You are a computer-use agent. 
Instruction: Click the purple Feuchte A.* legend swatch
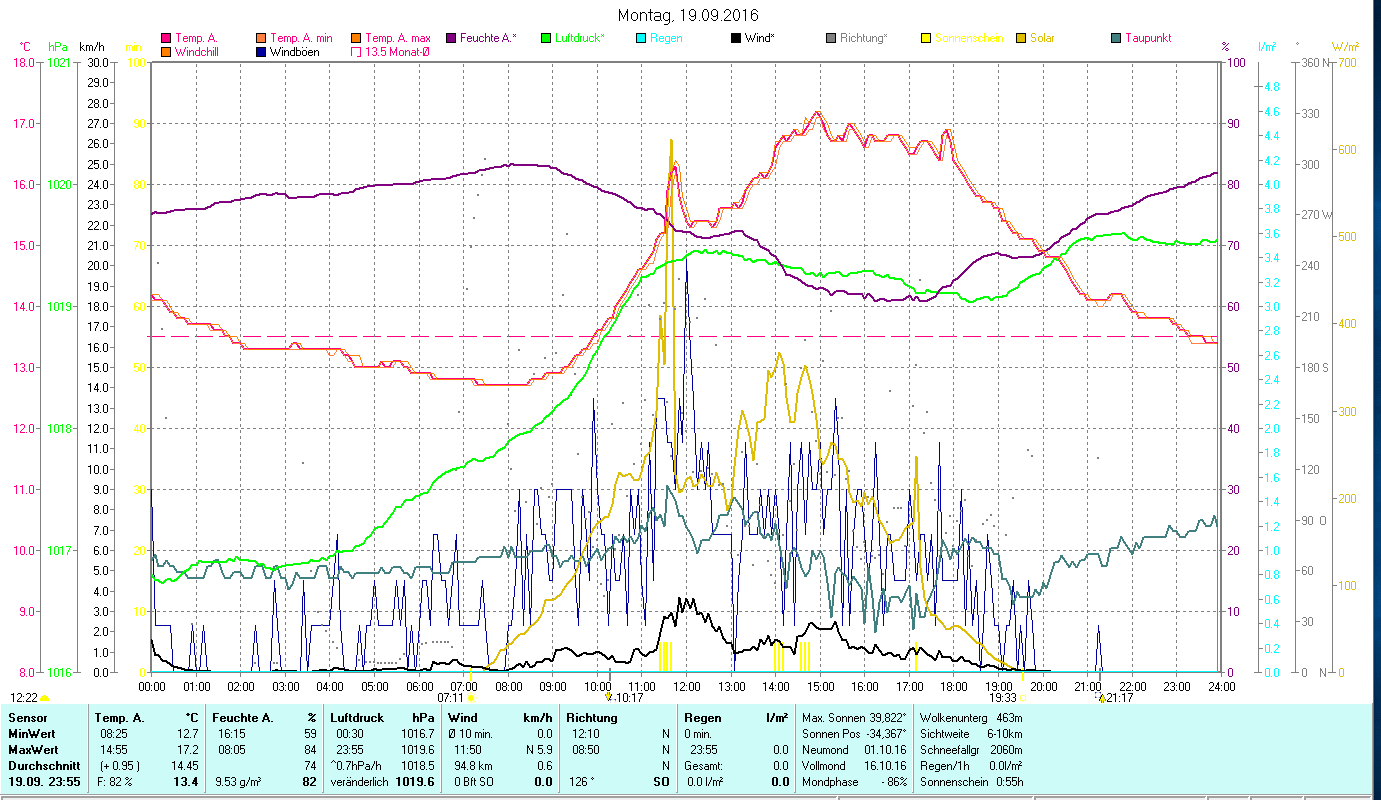[450, 38]
